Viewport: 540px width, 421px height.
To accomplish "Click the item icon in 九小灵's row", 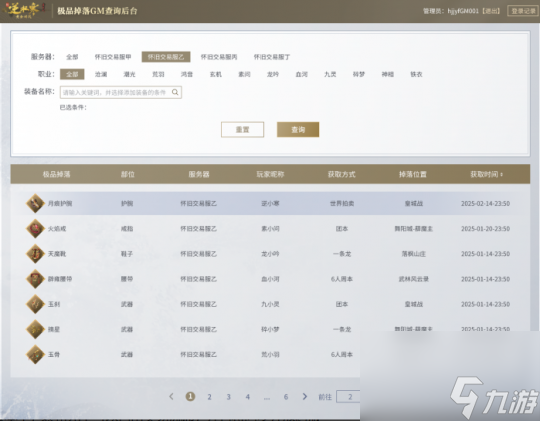I will click(x=35, y=304).
